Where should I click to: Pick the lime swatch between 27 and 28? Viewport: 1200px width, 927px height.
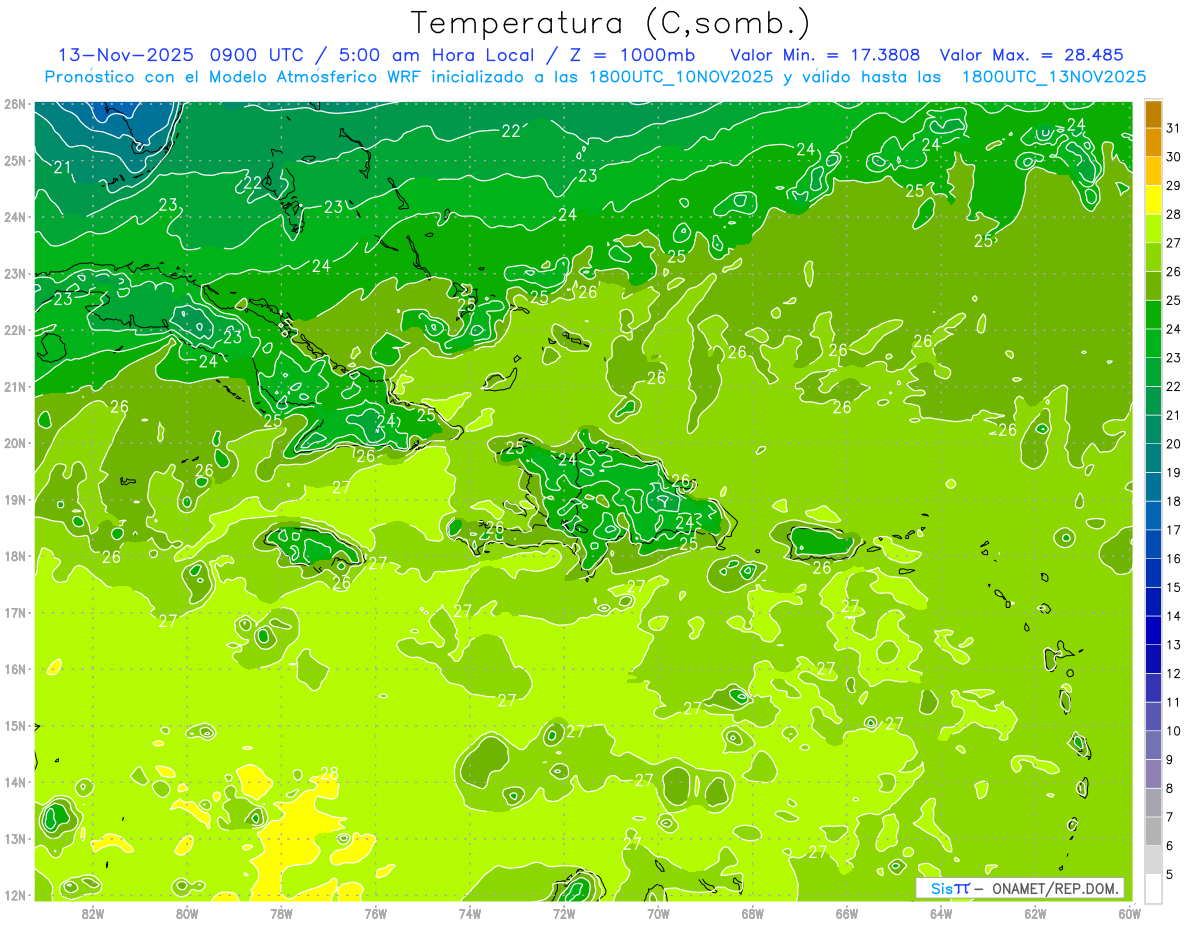click(1153, 229)
